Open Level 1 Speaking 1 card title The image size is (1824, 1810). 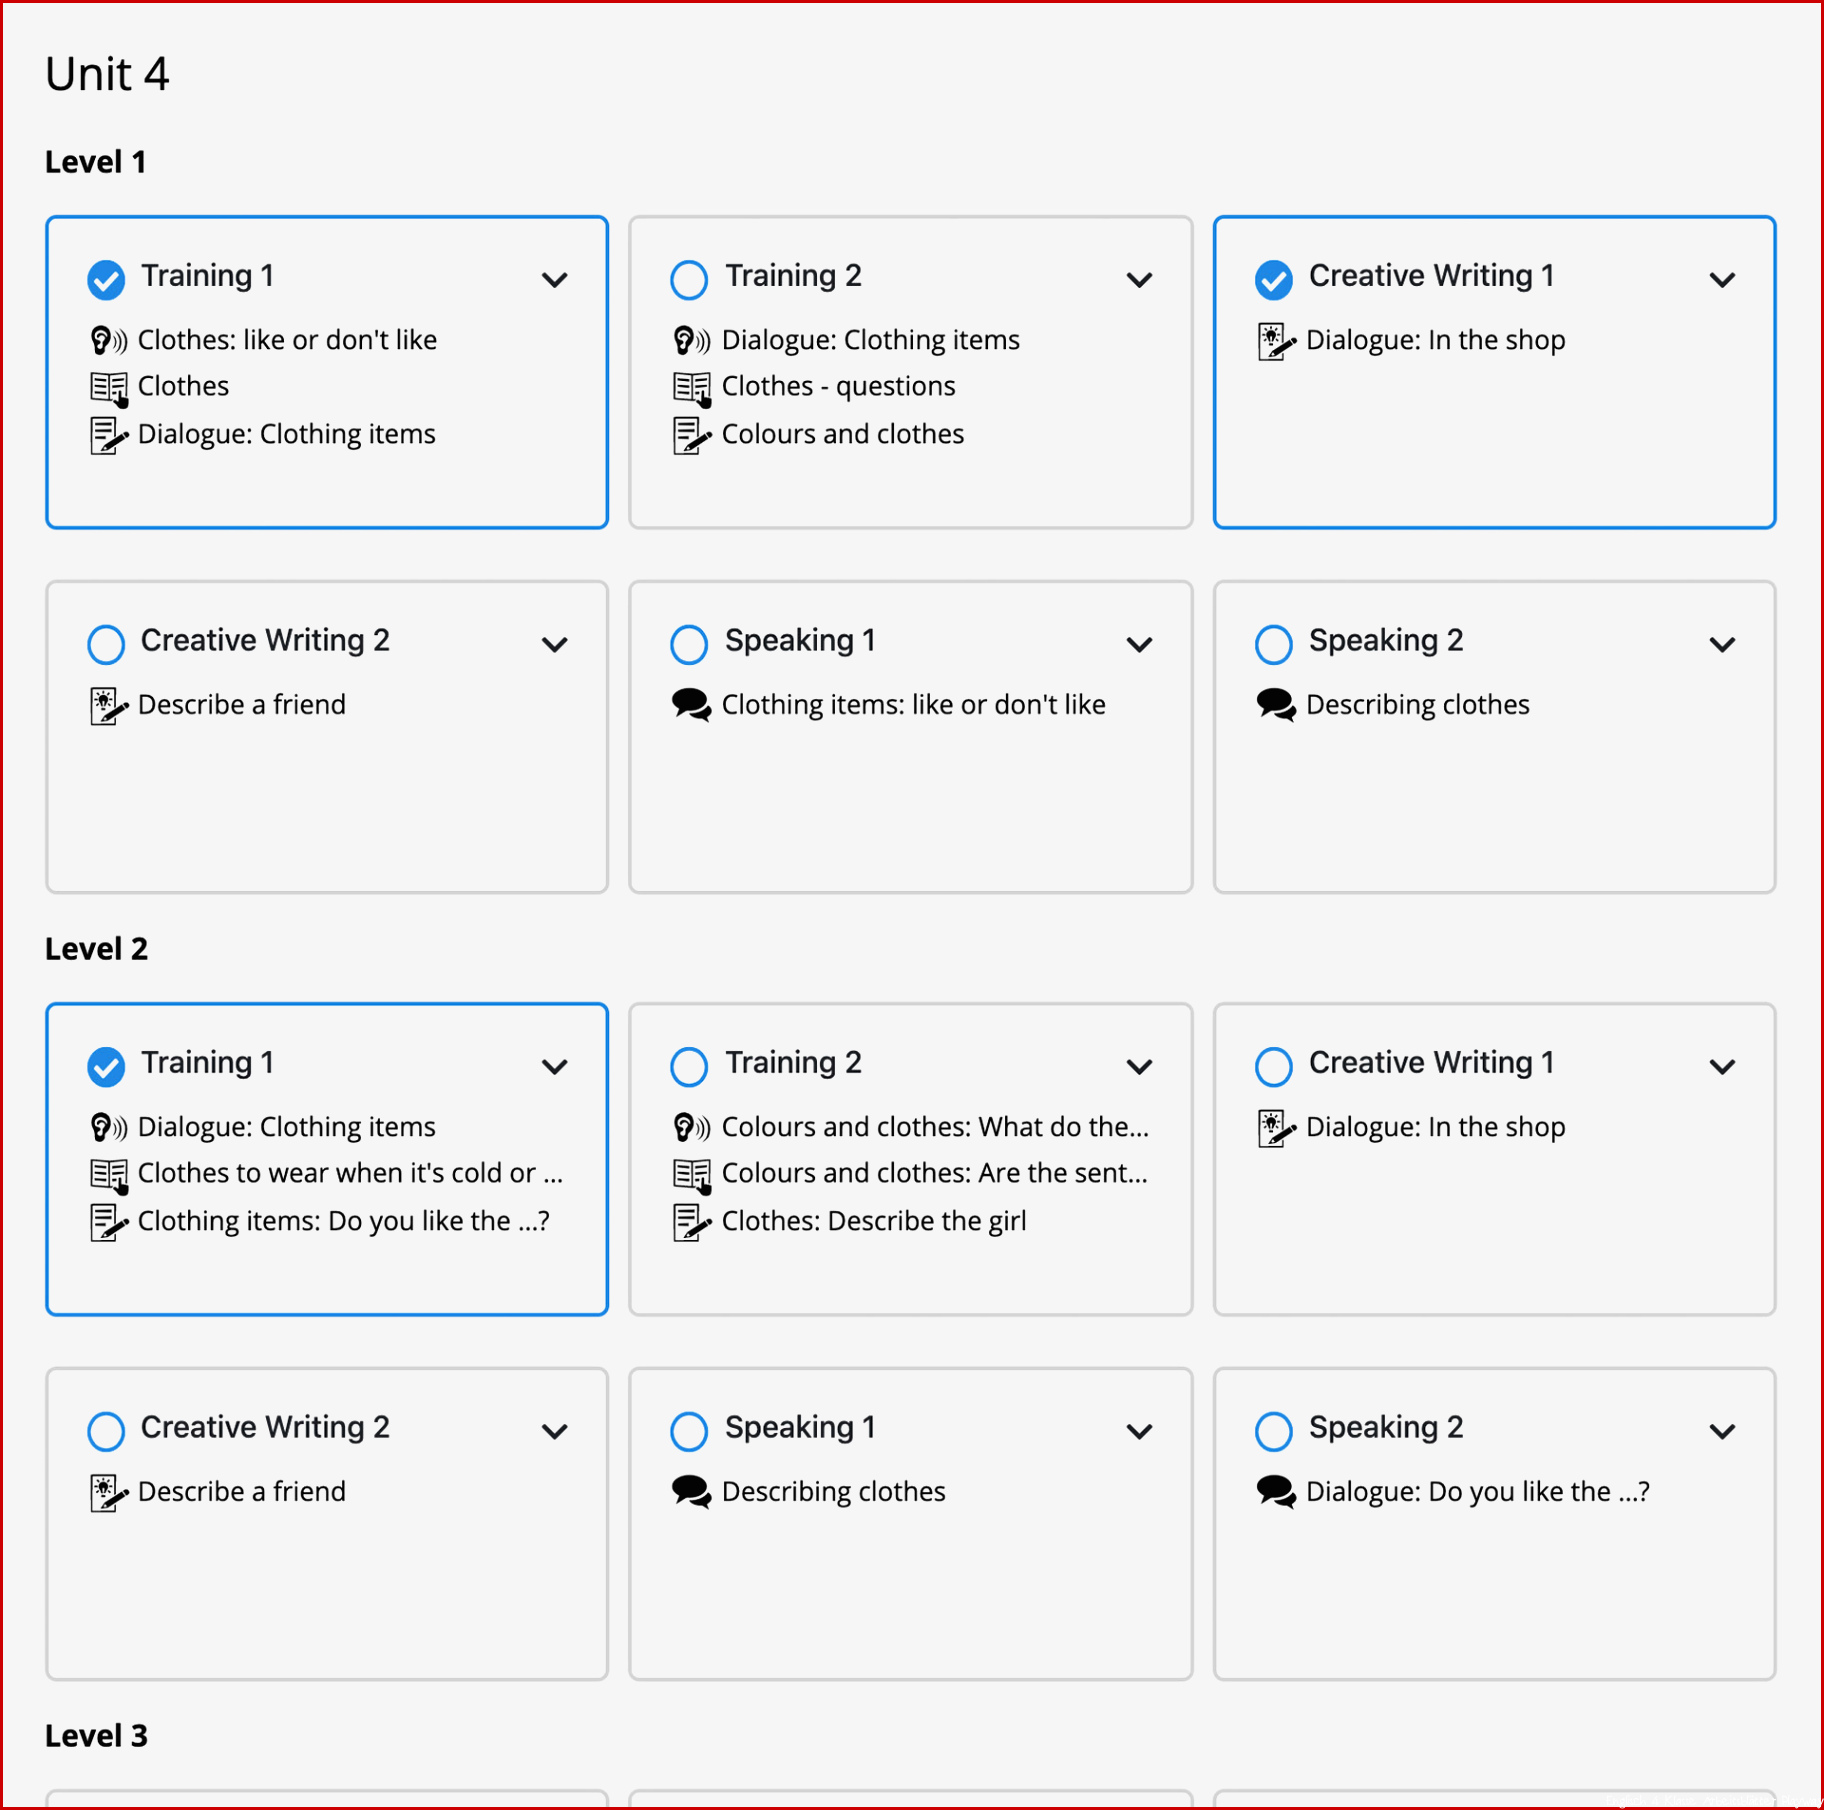800,640
